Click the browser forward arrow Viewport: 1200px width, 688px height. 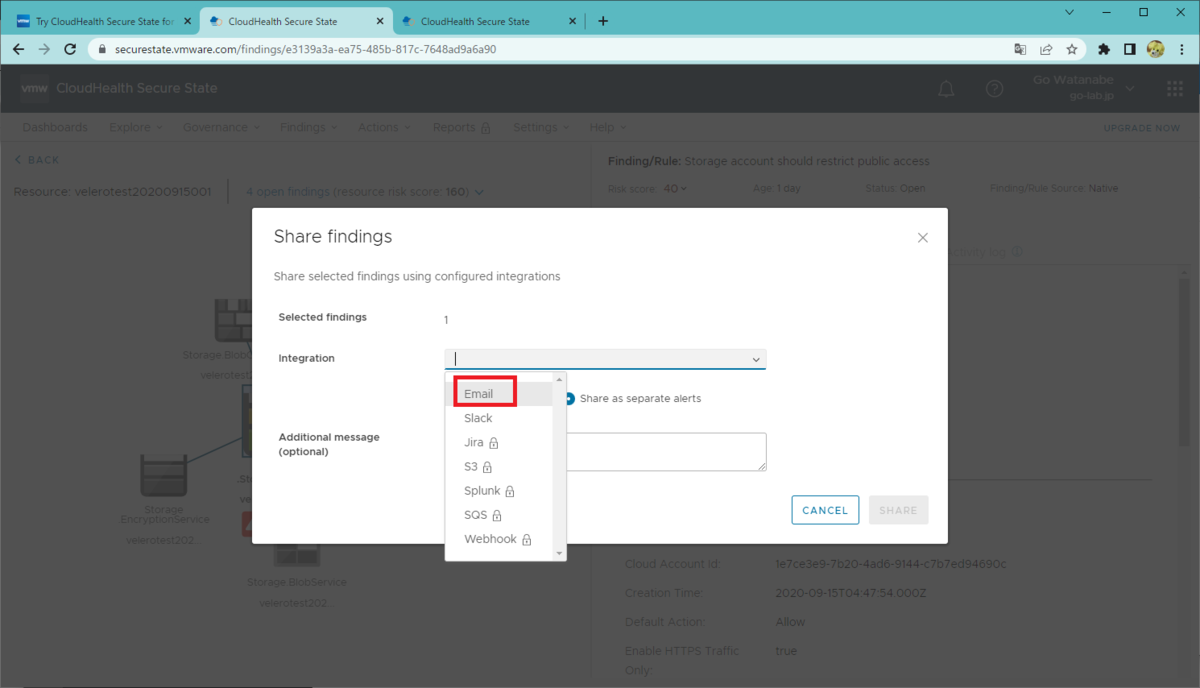44,49
